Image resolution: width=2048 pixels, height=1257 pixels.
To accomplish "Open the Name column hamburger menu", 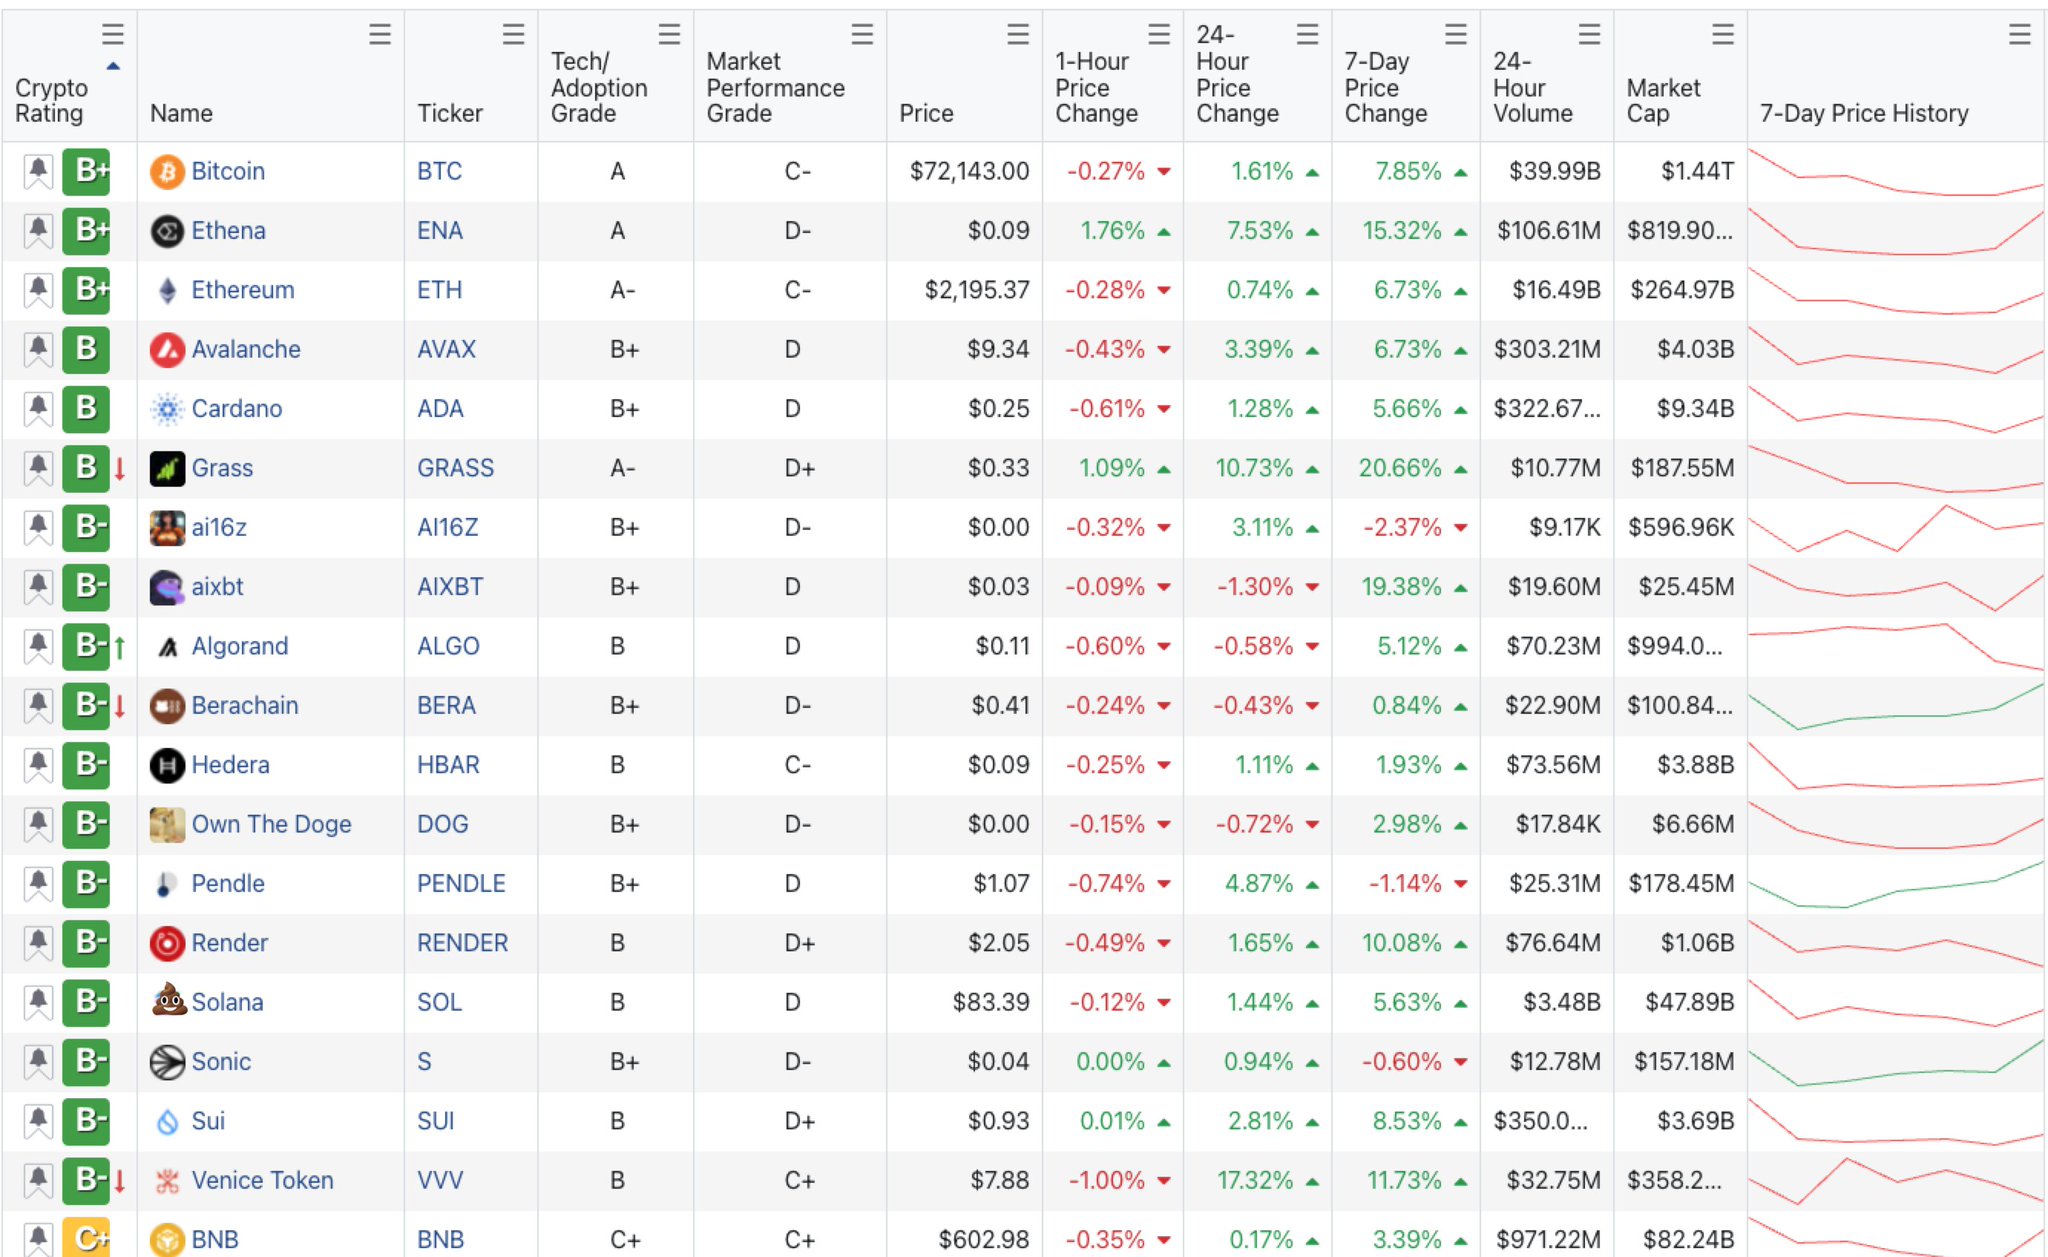I will pyautogui.click(x=379, y=35).
